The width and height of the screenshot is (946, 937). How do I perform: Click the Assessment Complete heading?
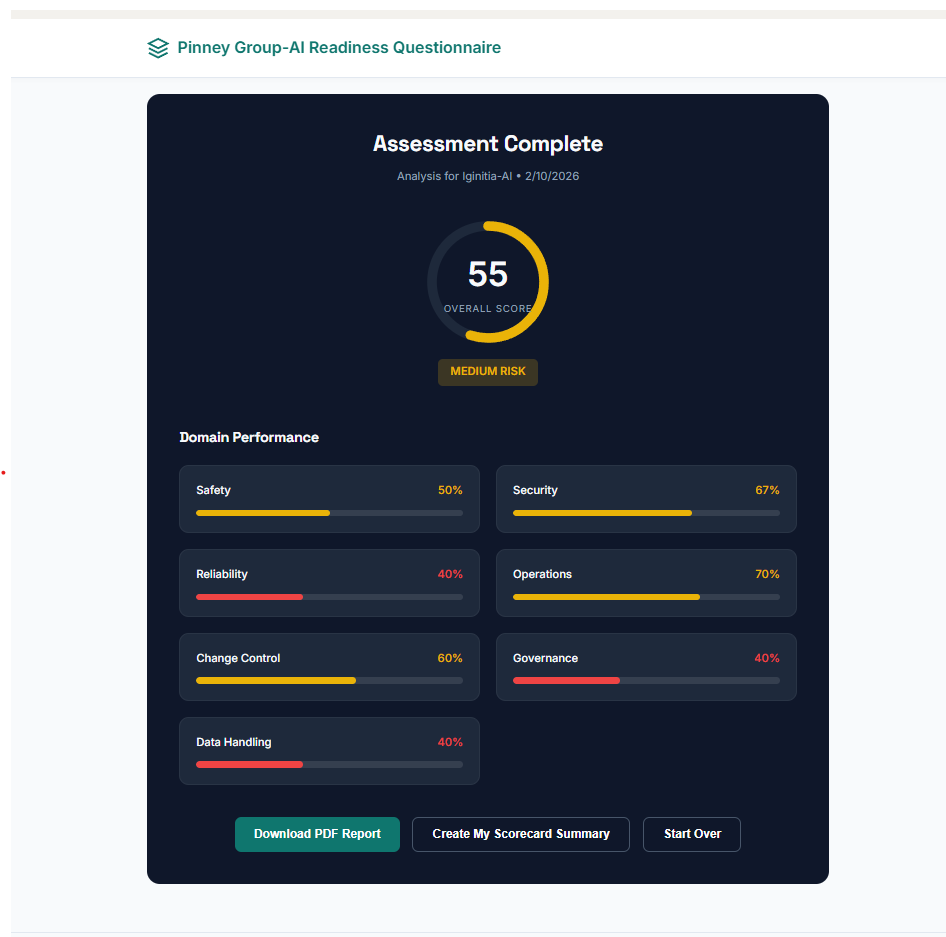pos(488,144)
